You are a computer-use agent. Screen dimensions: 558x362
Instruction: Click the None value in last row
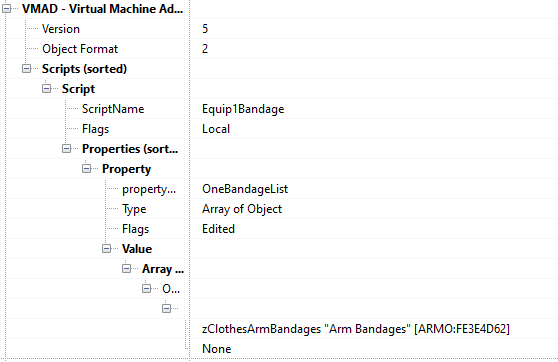217,349
